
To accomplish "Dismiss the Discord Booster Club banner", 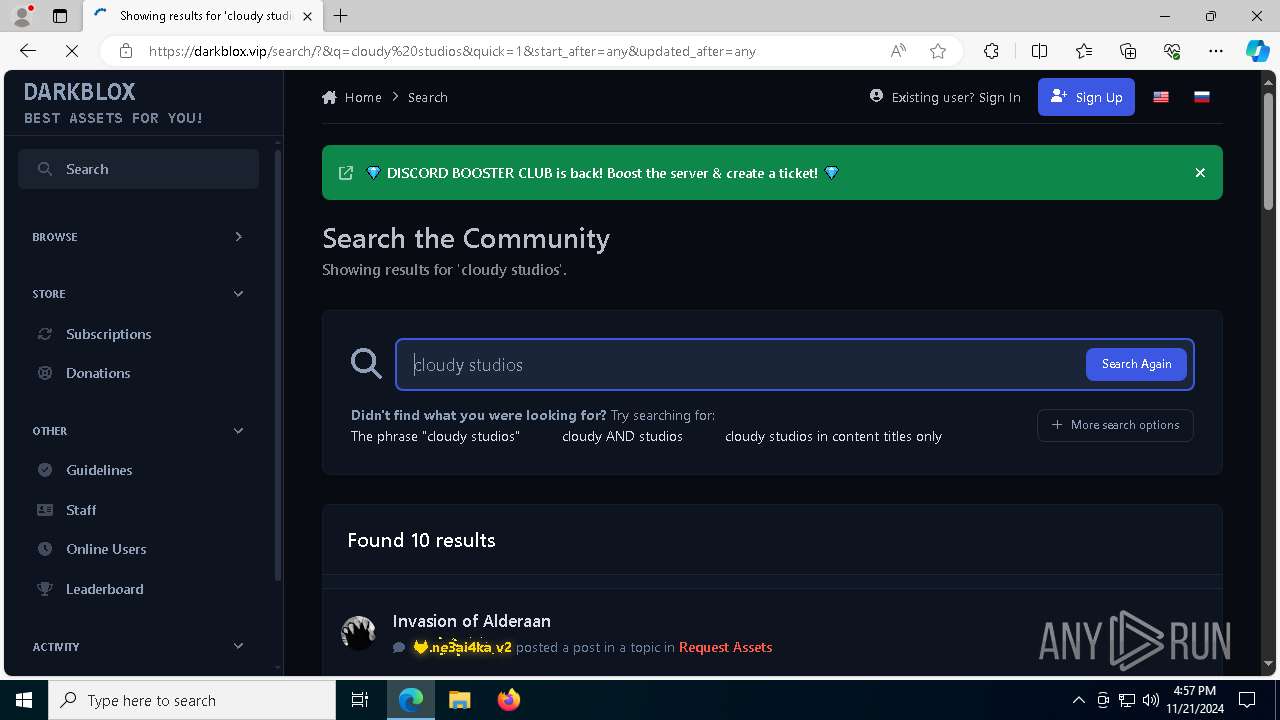I will [1200, 173].
